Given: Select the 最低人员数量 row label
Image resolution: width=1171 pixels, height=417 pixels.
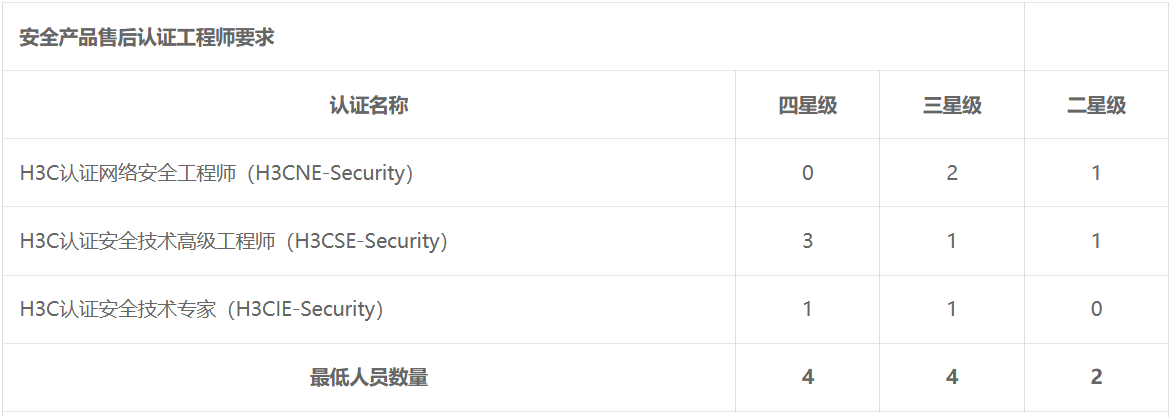Looking at the screenshot, I should 368,377.
